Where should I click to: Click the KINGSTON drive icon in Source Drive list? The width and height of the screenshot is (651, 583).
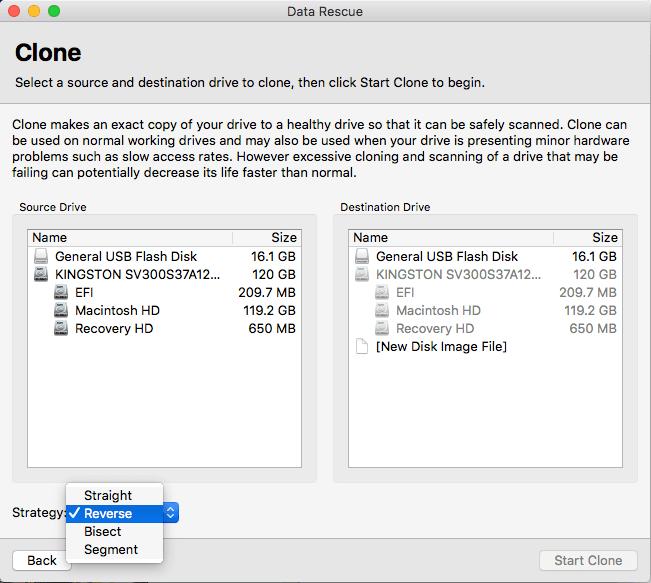pos(41,274)
